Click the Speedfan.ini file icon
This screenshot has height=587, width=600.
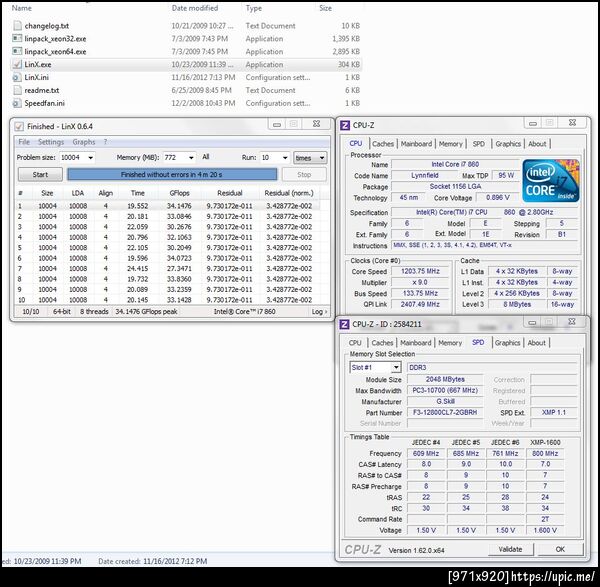click(x=17, y=103)
